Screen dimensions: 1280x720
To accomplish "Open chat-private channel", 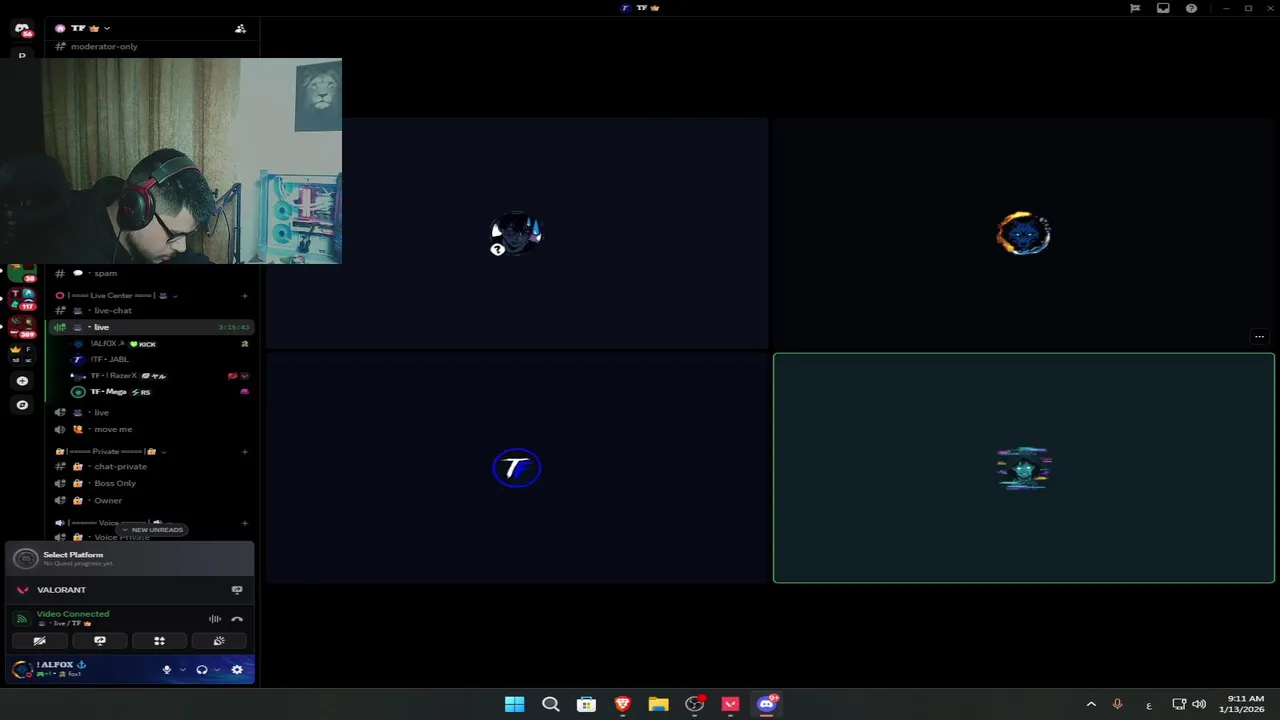I will tap(150, 467).
